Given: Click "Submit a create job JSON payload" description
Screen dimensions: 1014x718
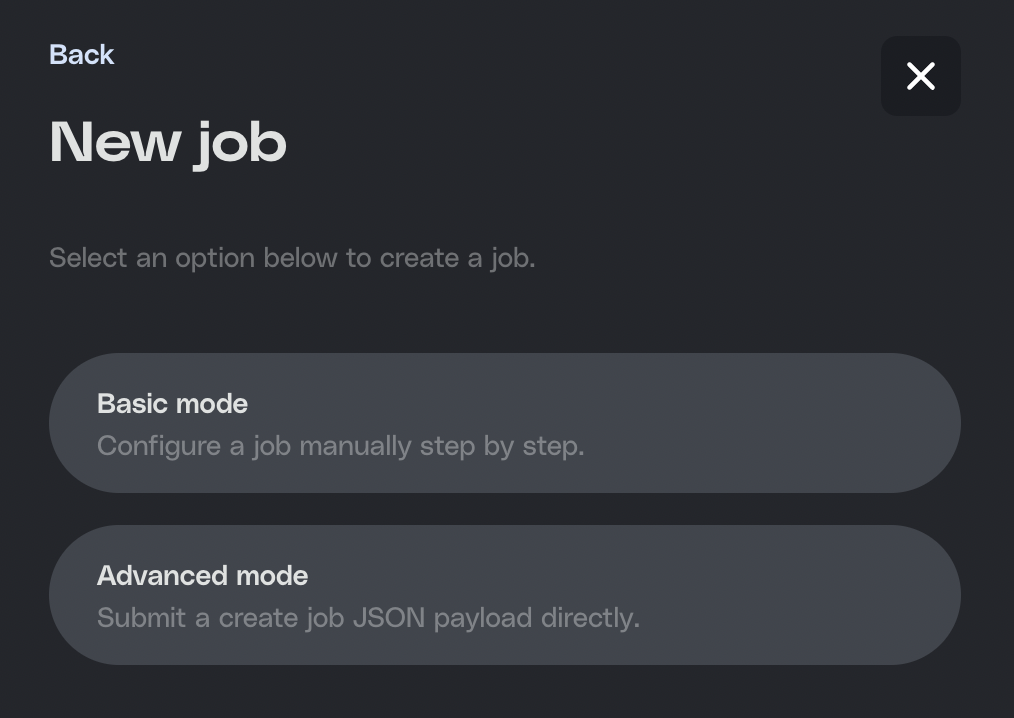Looking at the screenshot, I should click(x=368, y=618).
